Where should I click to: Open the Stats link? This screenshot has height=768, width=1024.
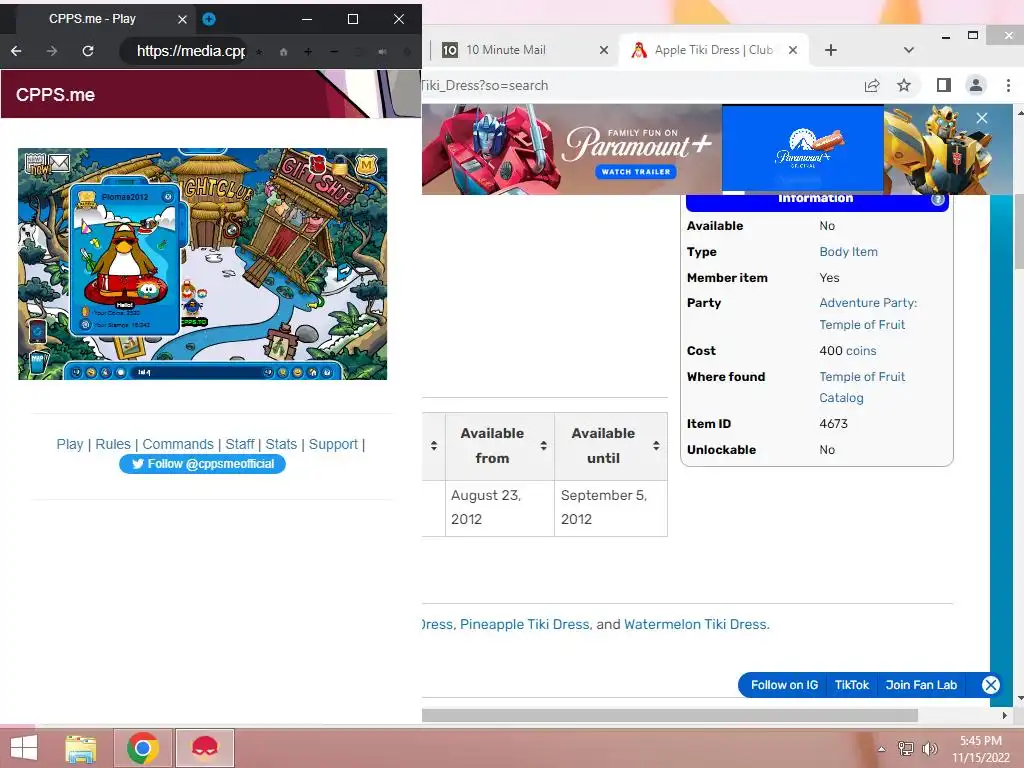[x=281, y=444]
